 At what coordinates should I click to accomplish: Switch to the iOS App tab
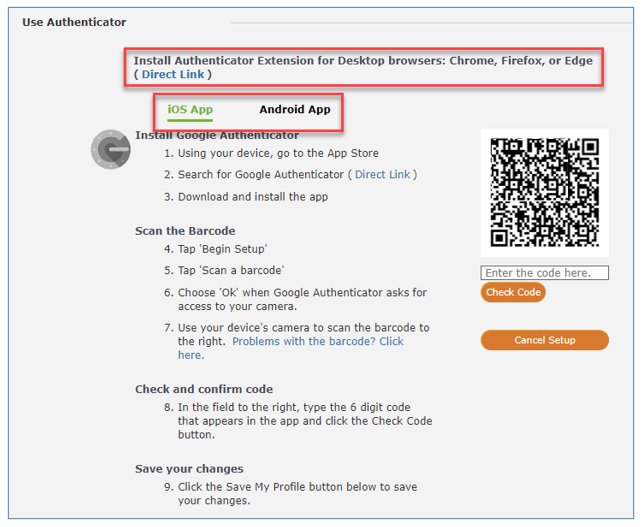tap(190, 110)
